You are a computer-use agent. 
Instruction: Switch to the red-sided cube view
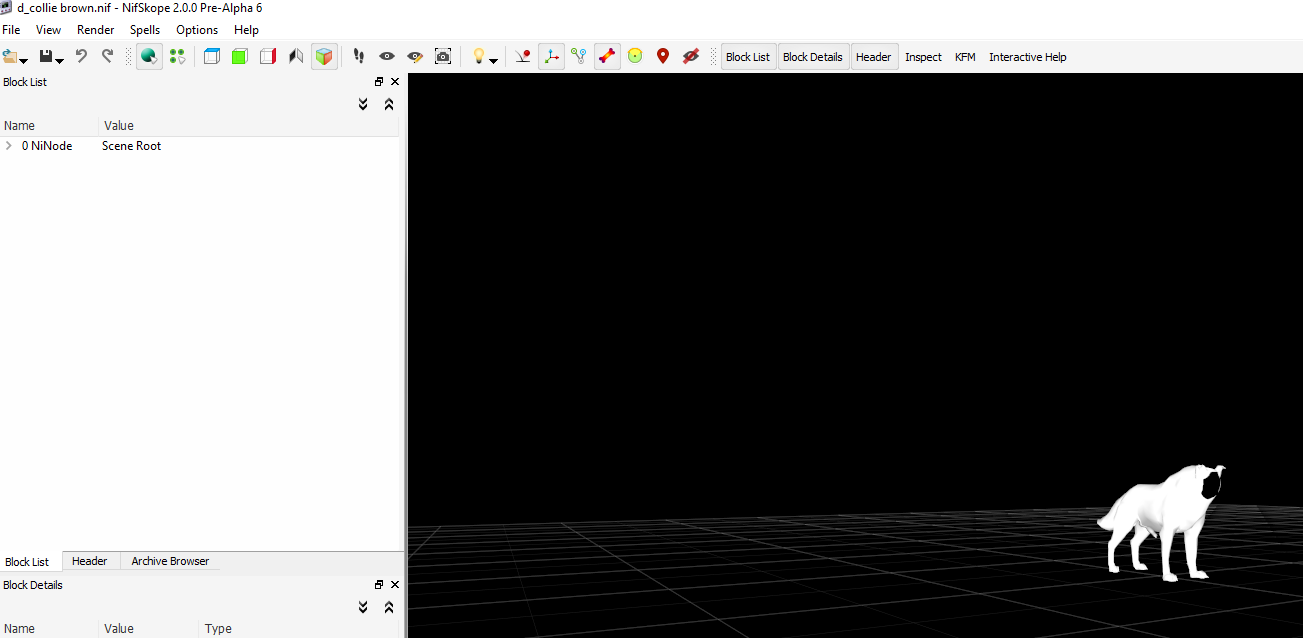(x=268, y=57)
